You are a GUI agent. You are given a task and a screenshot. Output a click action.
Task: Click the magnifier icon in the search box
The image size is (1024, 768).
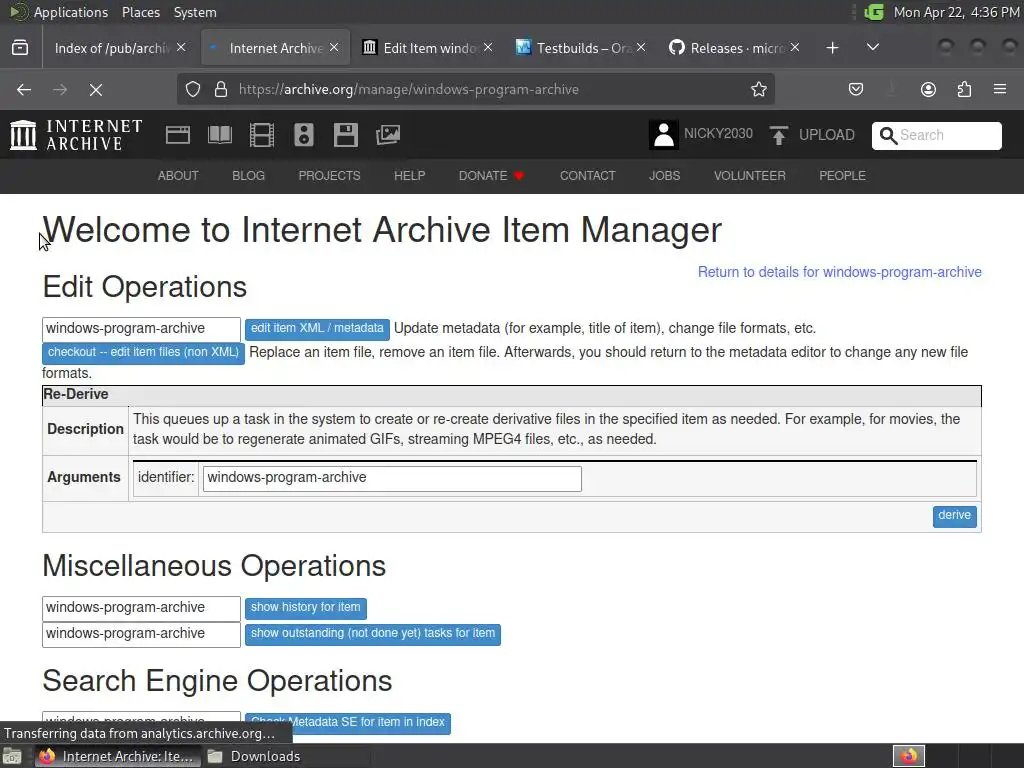pos(888,135)
